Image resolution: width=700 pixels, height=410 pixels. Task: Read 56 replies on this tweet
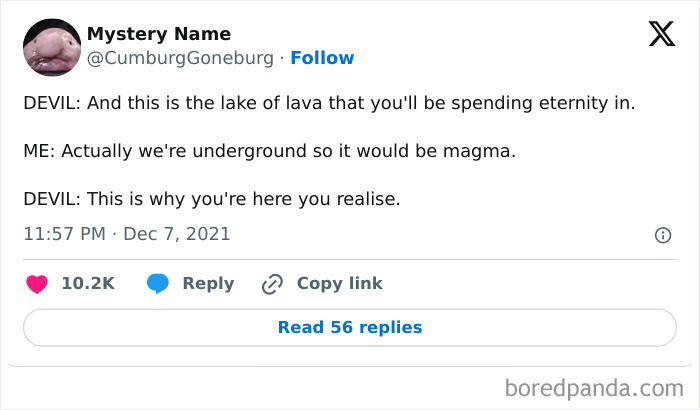350,327
